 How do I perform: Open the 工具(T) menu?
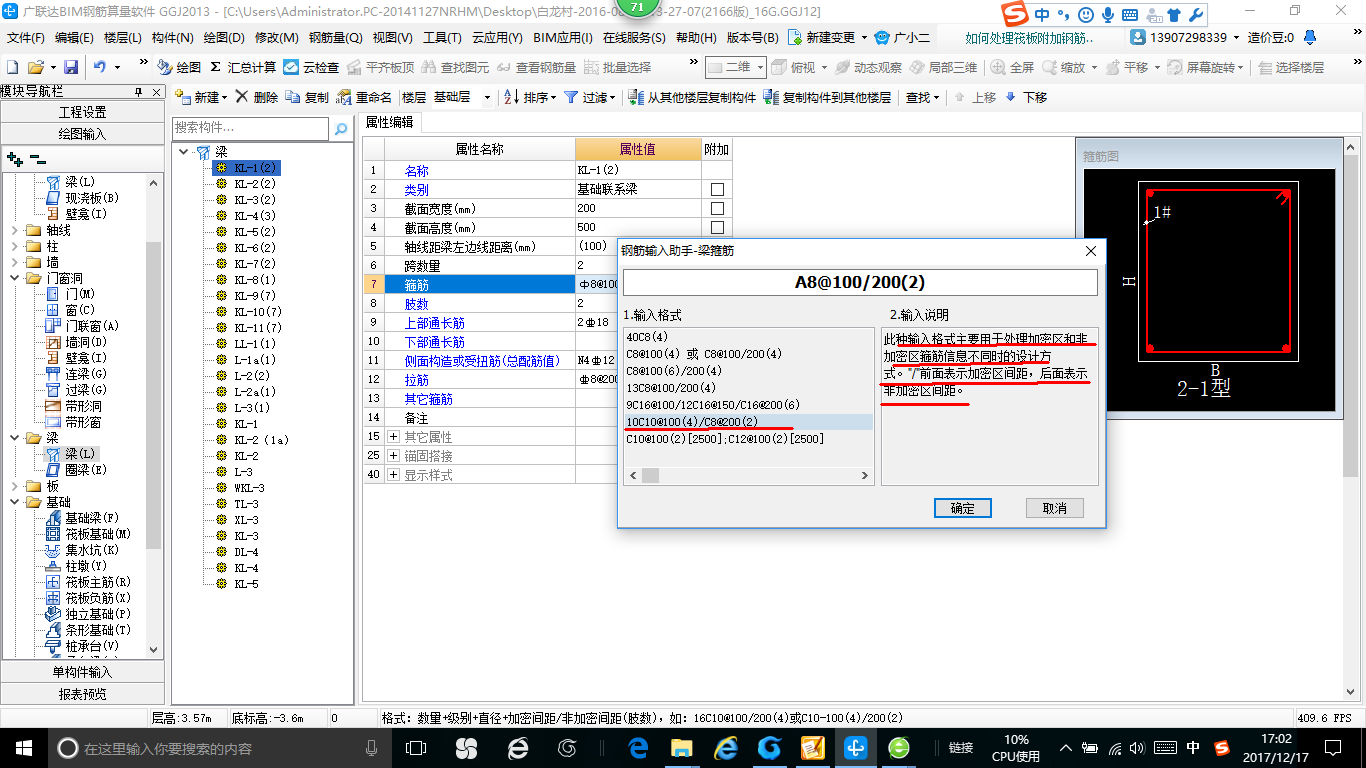[442, 37]
